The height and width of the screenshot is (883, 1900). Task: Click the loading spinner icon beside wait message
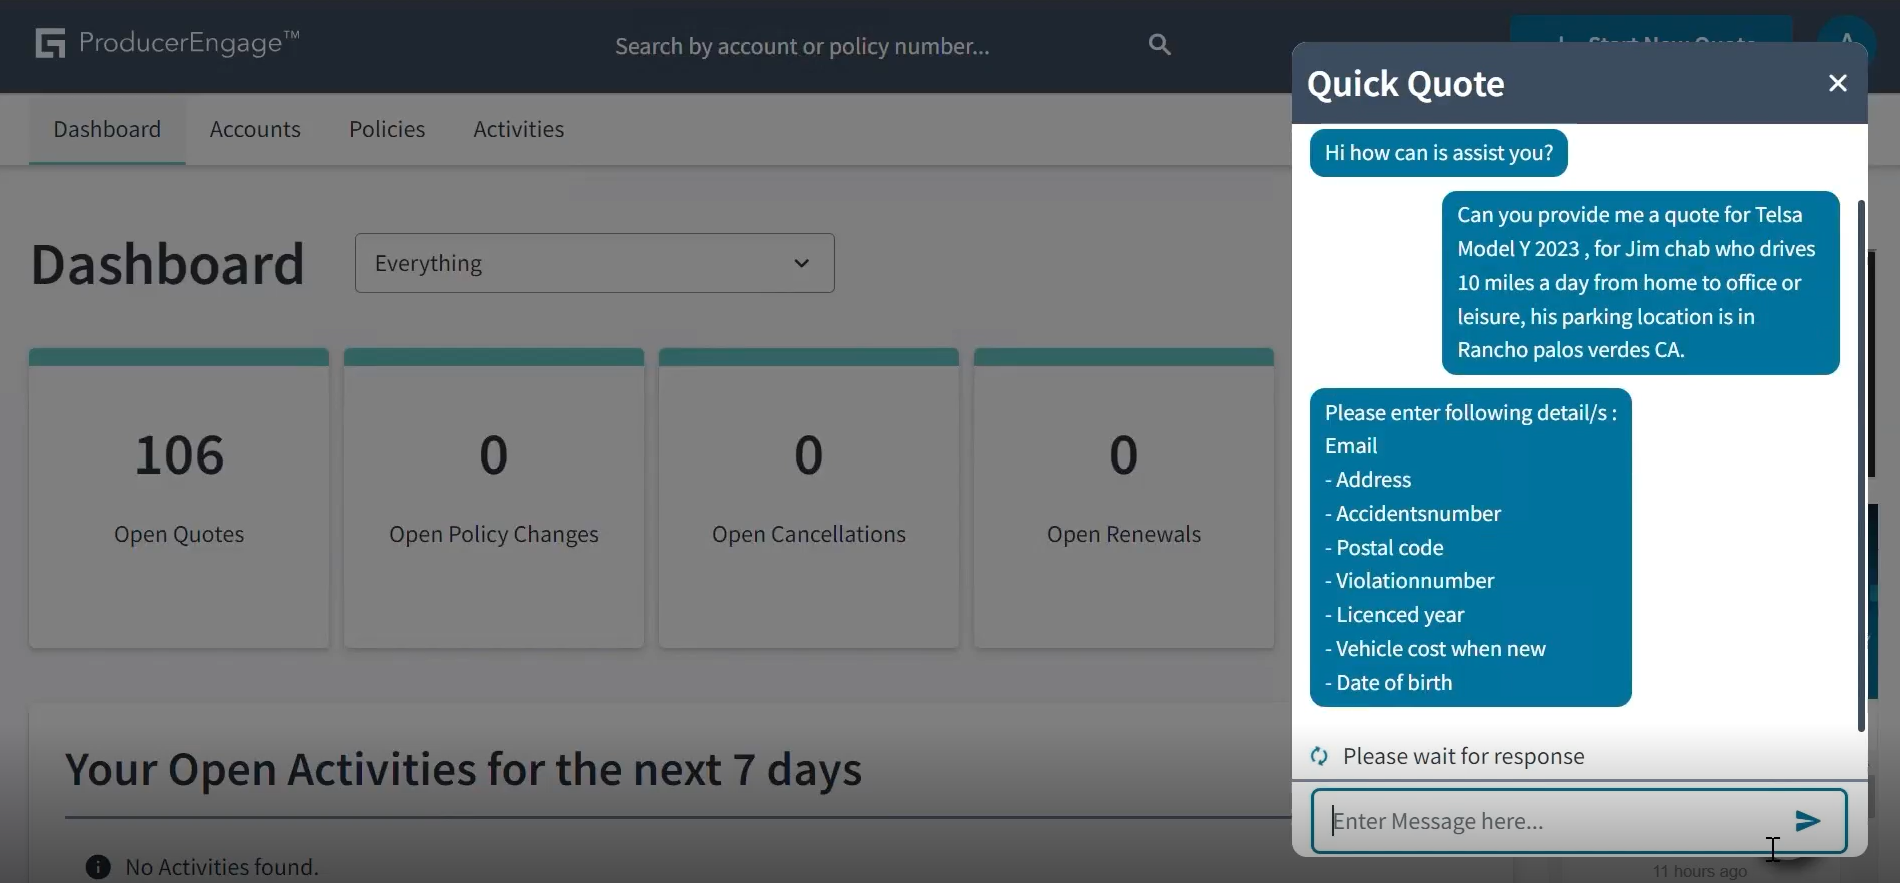click(1320, 757)
